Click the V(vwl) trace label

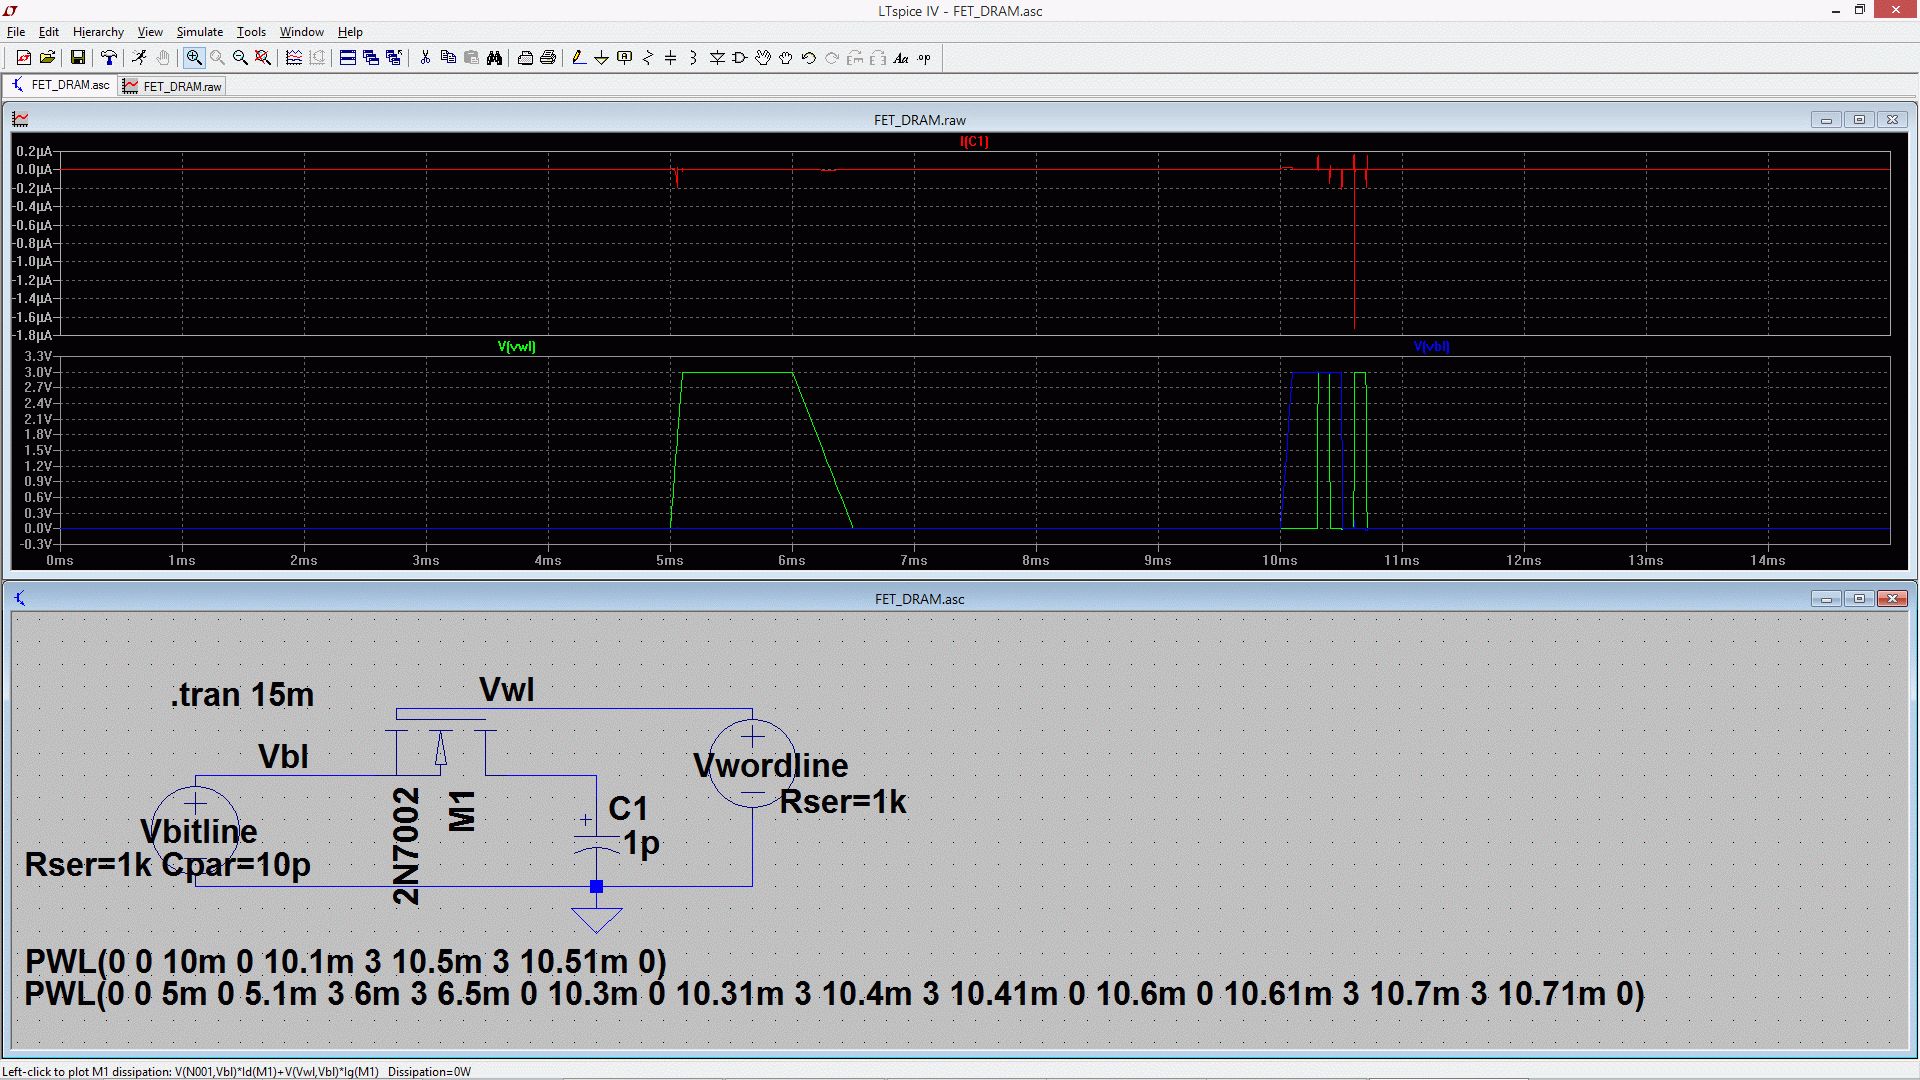pyautogui.click(x=516, y=346)
